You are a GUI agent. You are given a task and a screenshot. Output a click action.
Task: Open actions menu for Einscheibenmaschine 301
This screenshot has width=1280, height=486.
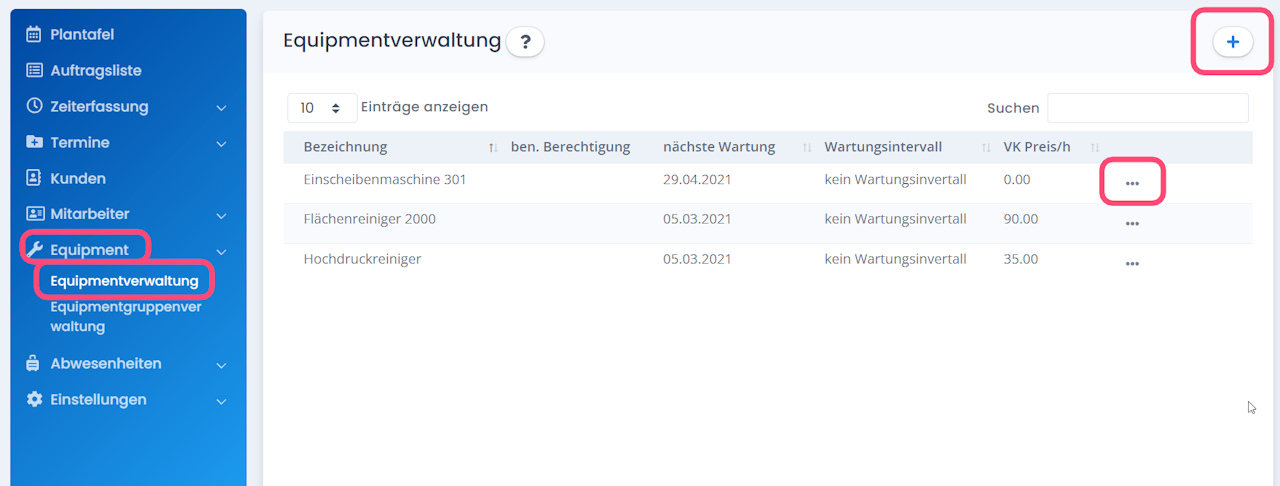1132,184
